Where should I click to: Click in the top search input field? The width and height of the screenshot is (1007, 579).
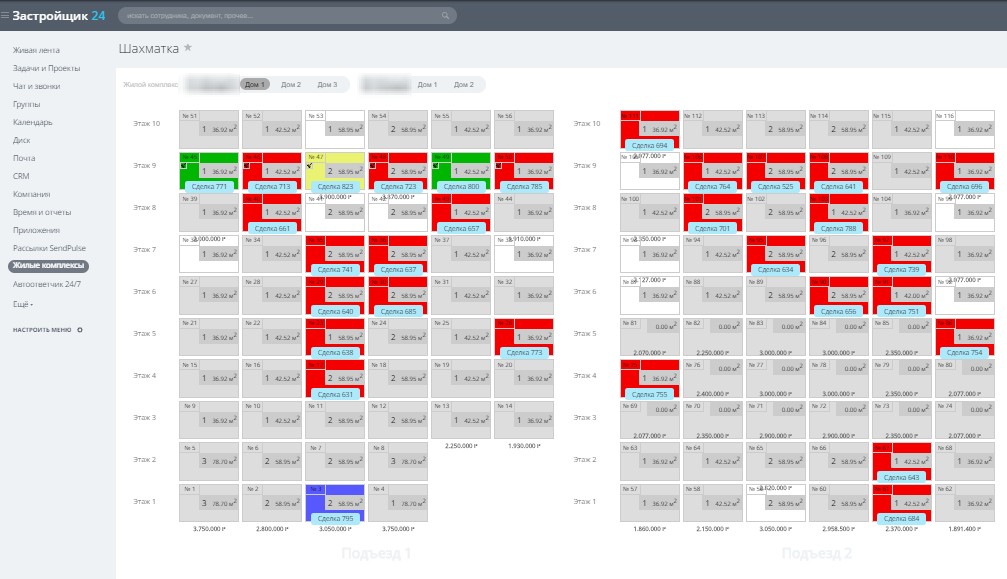click(283, 15)
